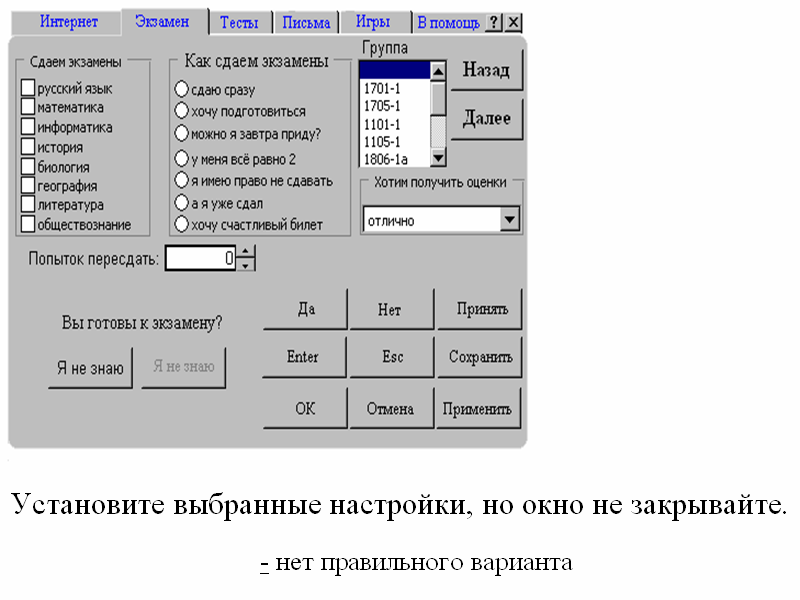Click the Enter button
This screenshot has width=800, height=600.
click(x=305, y=357)
